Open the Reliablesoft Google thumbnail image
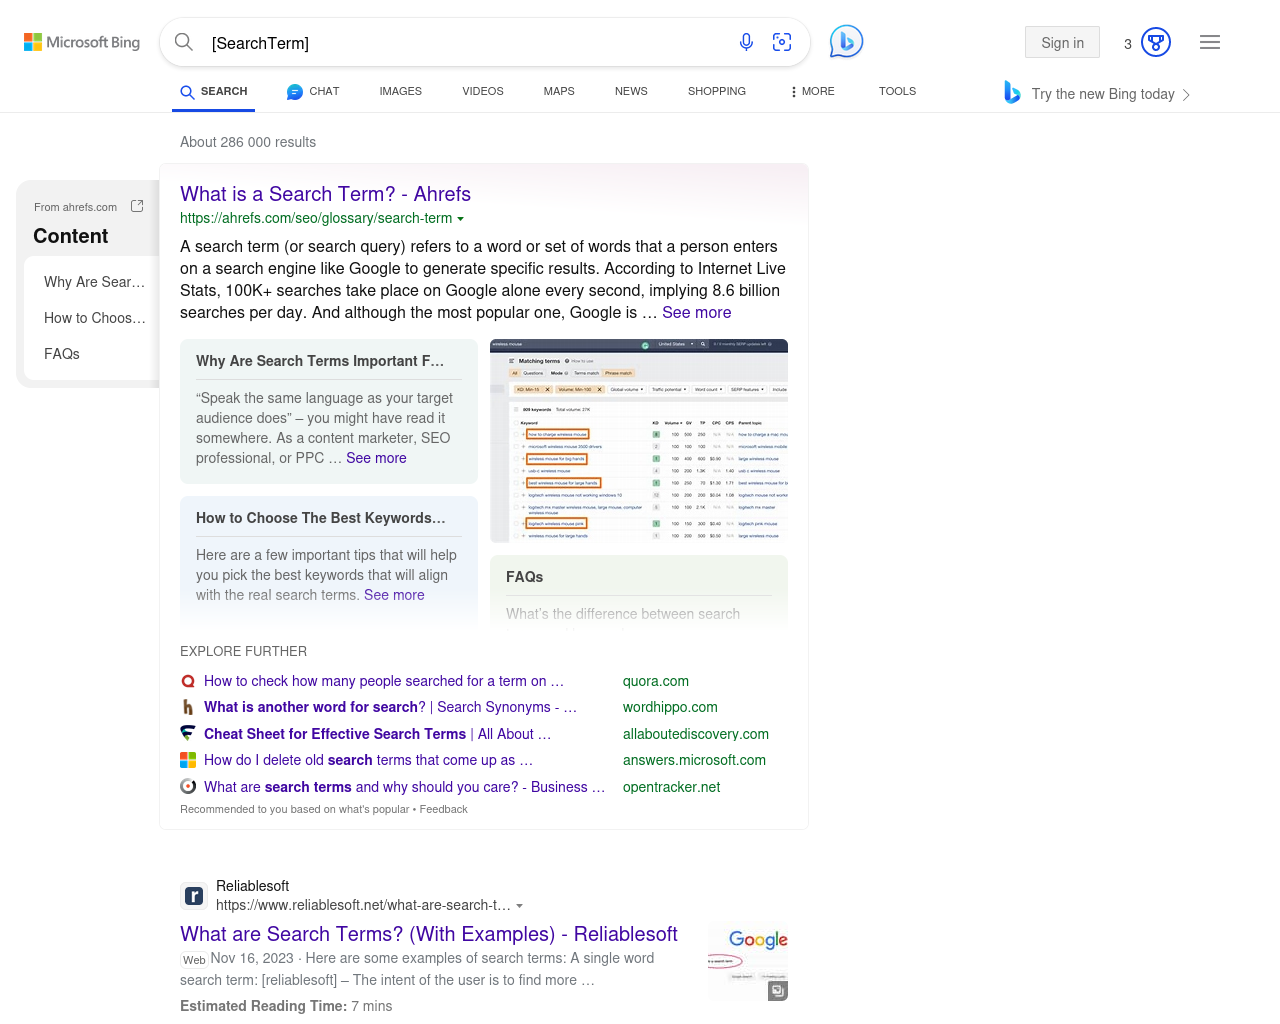1280x1024 pixels. click(748, 962)
